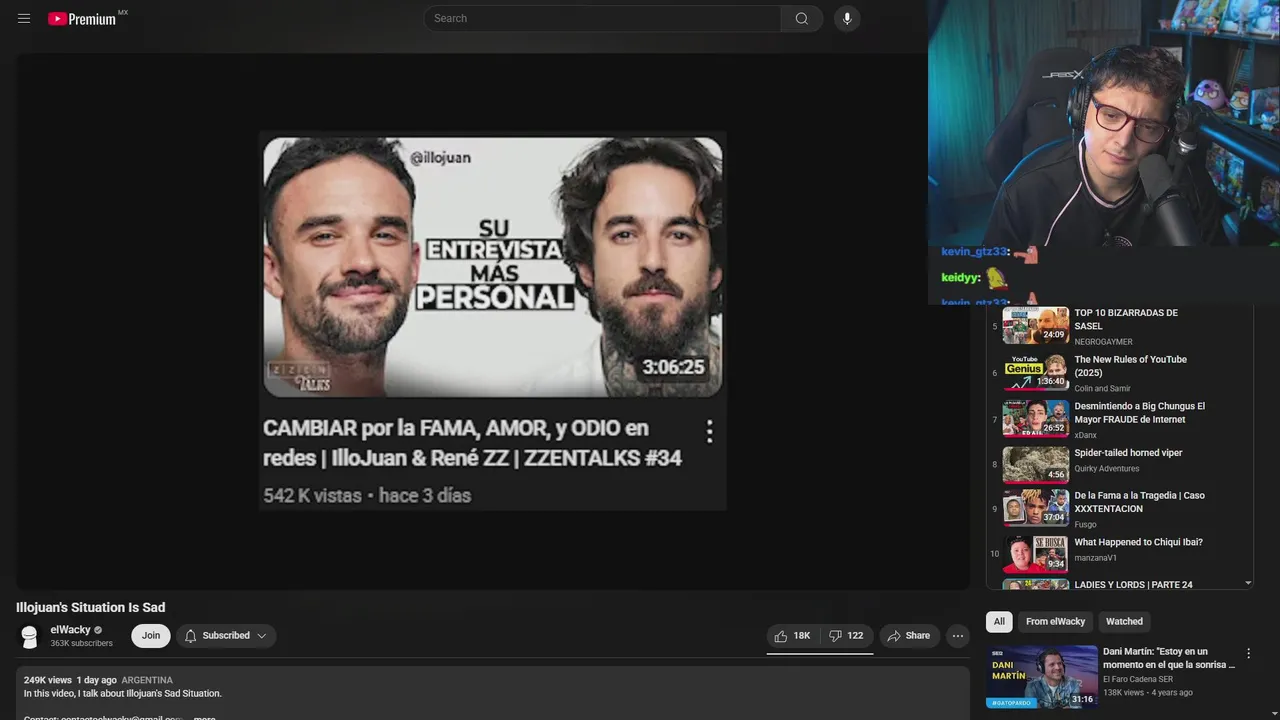The image size is (1280, 720).
Task: Click El Faro Cadena SER channel name
Action: point(1138,679)
